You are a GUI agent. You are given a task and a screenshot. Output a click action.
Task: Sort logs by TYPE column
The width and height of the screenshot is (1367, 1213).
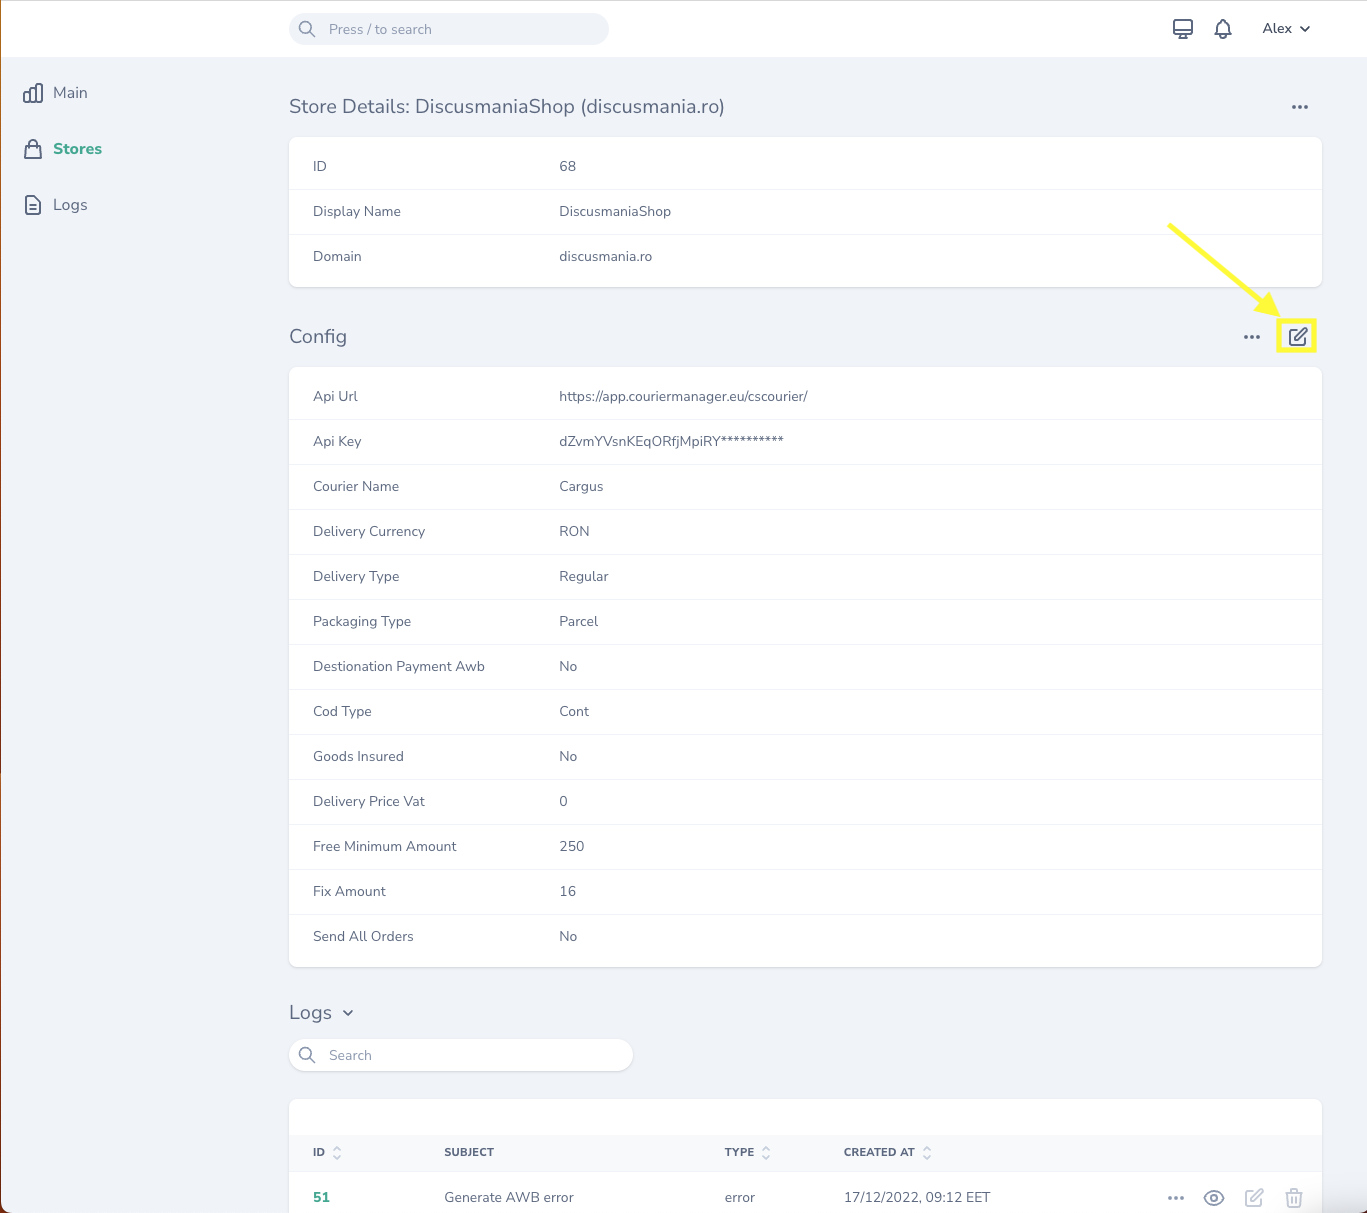tap(748, 1152)
